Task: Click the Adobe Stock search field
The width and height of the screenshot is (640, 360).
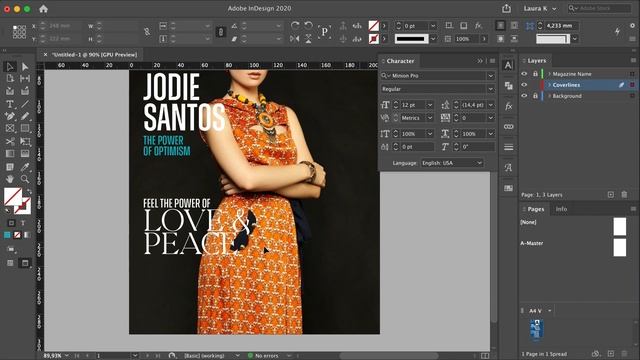Action: coord(600,8)
